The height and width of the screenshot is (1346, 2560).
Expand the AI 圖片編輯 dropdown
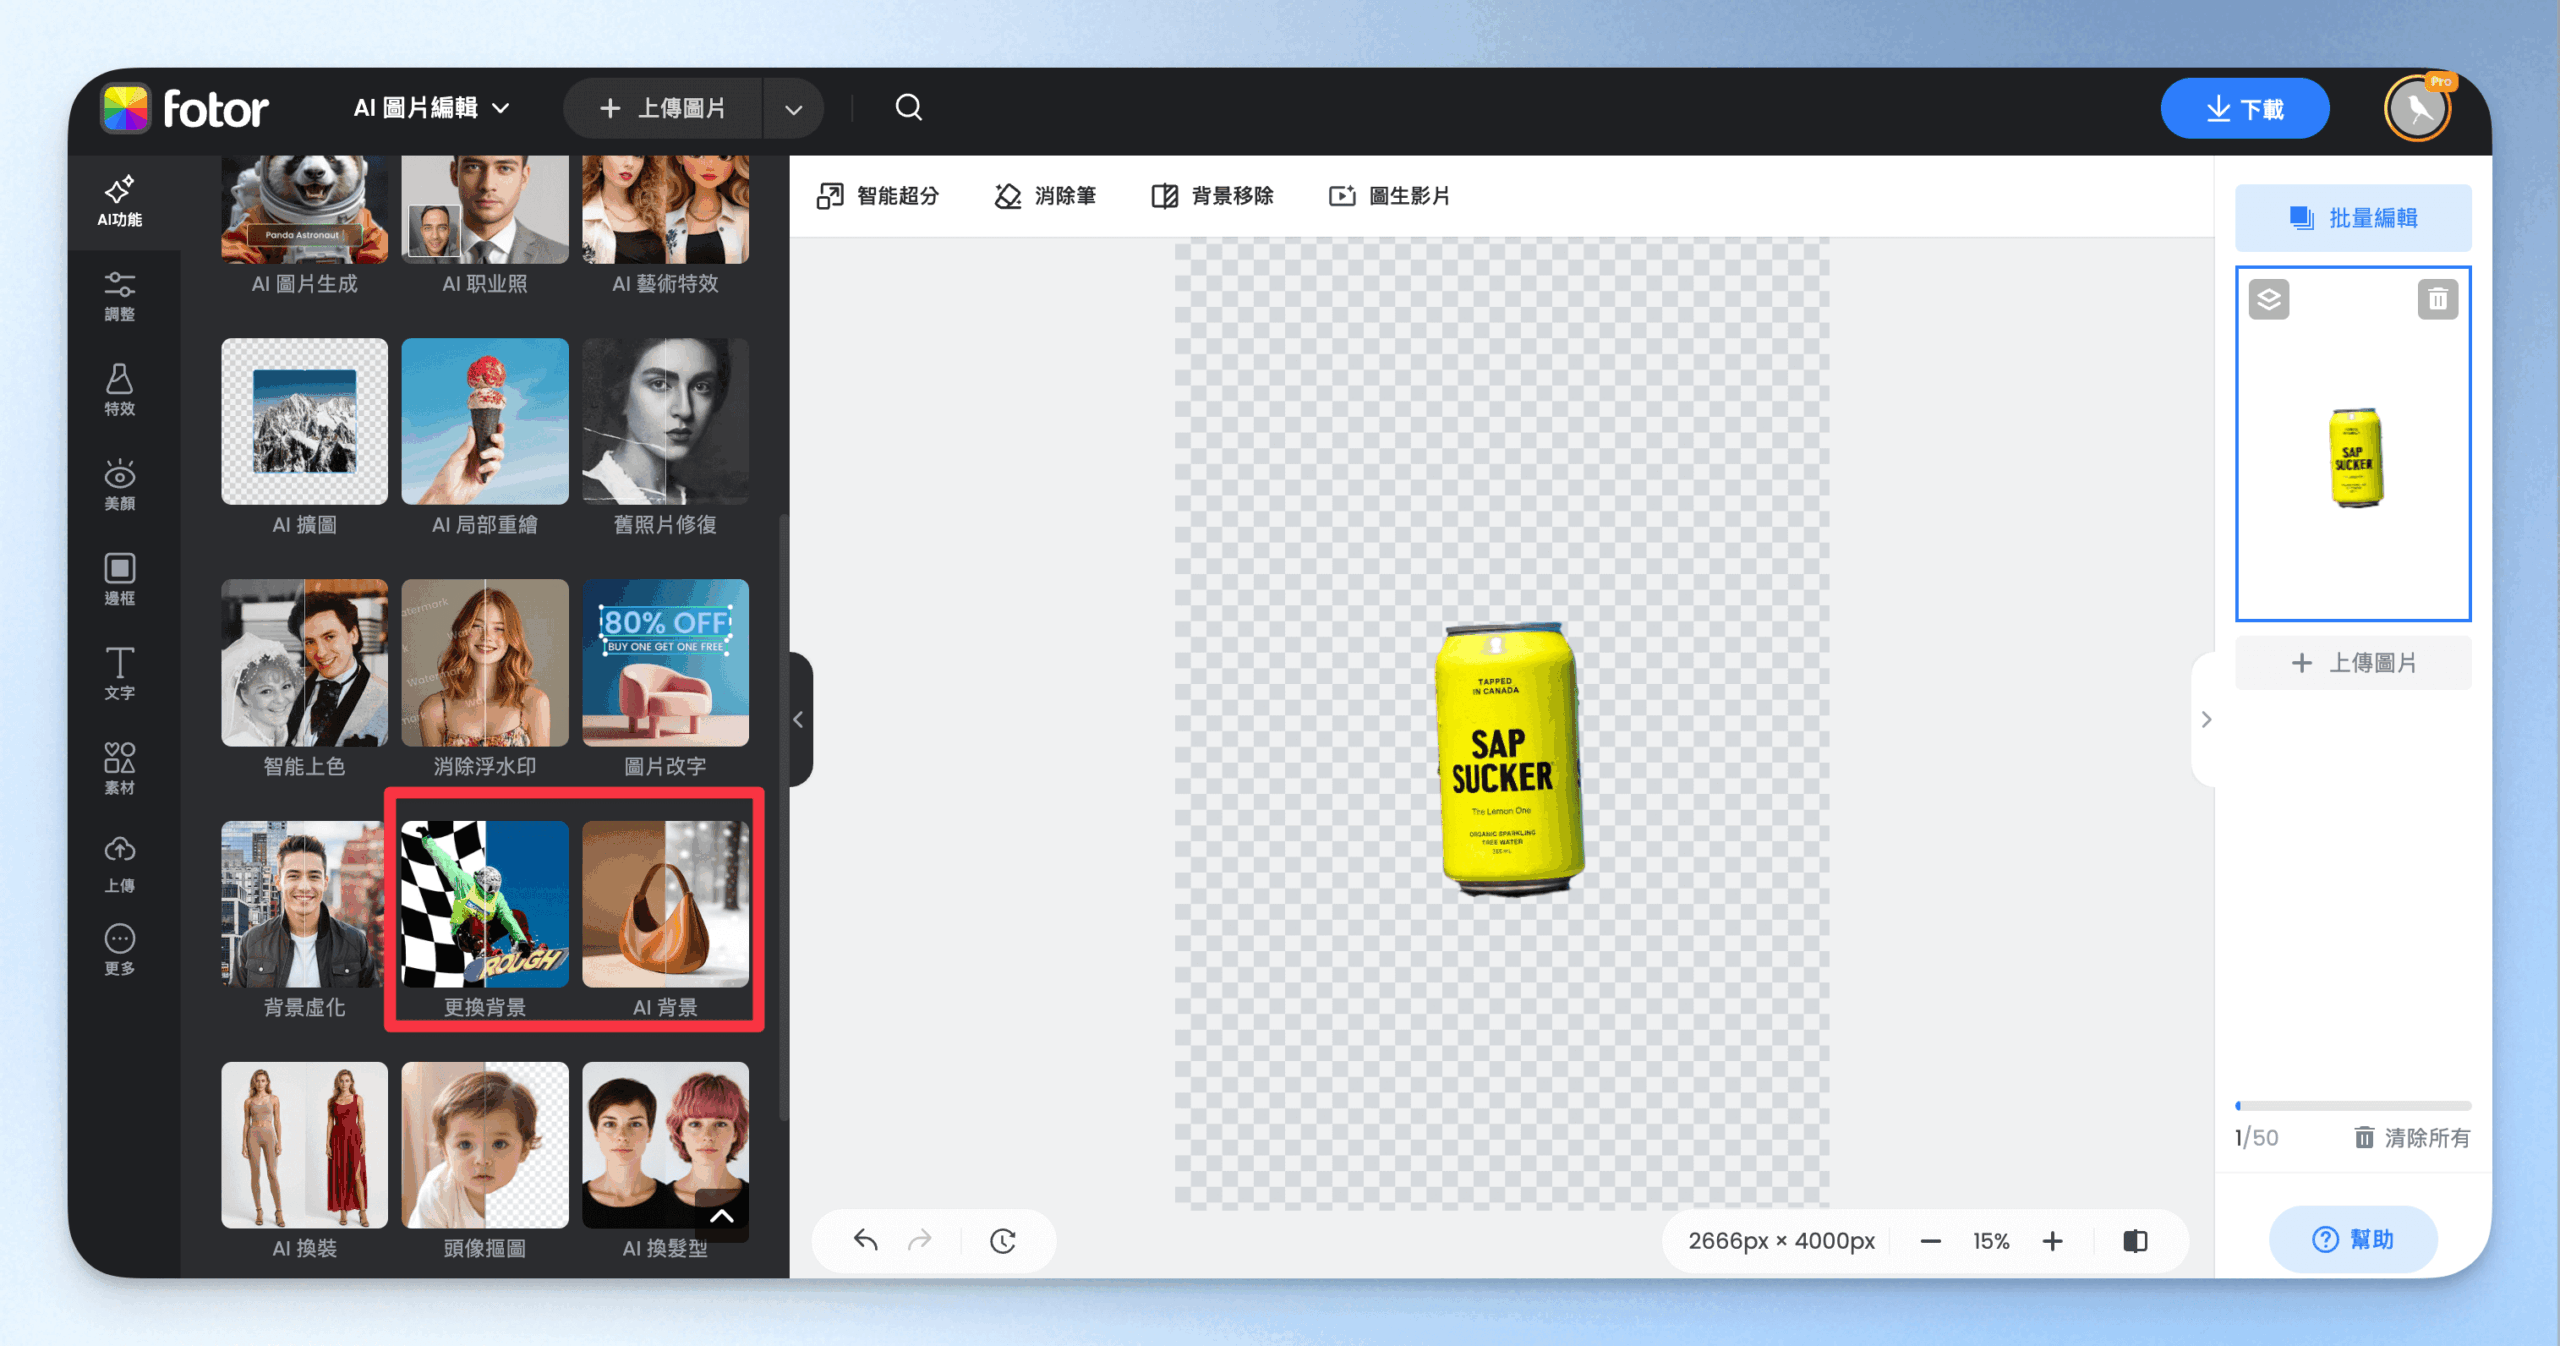coord(432,108)
